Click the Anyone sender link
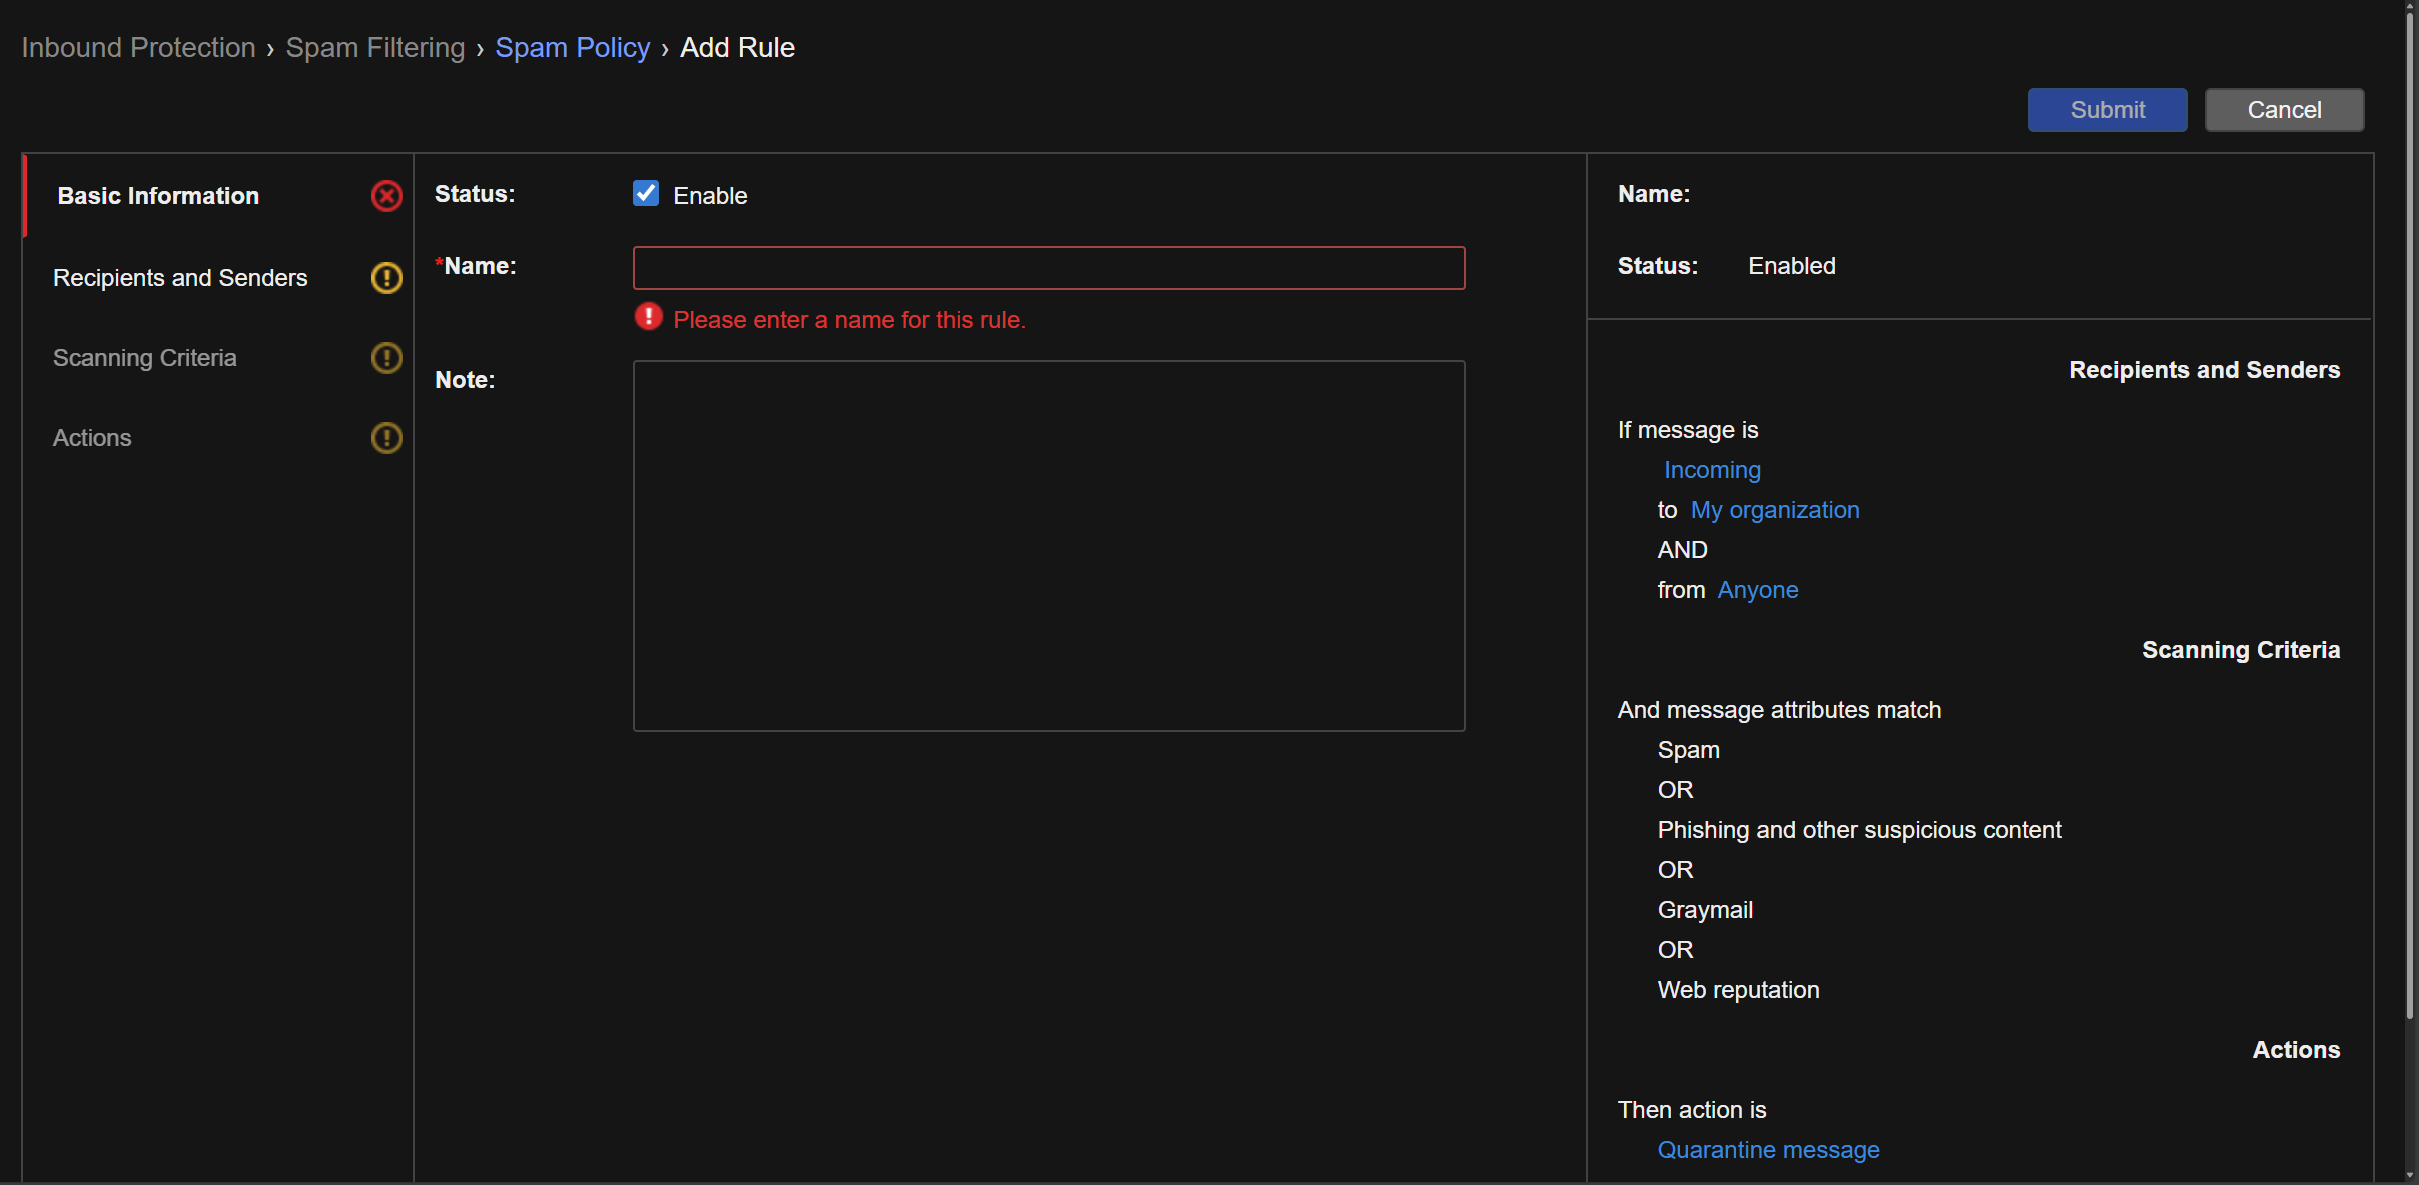The height and width of the screenshot is (1185, 2419). click(x=1757, y=590)
